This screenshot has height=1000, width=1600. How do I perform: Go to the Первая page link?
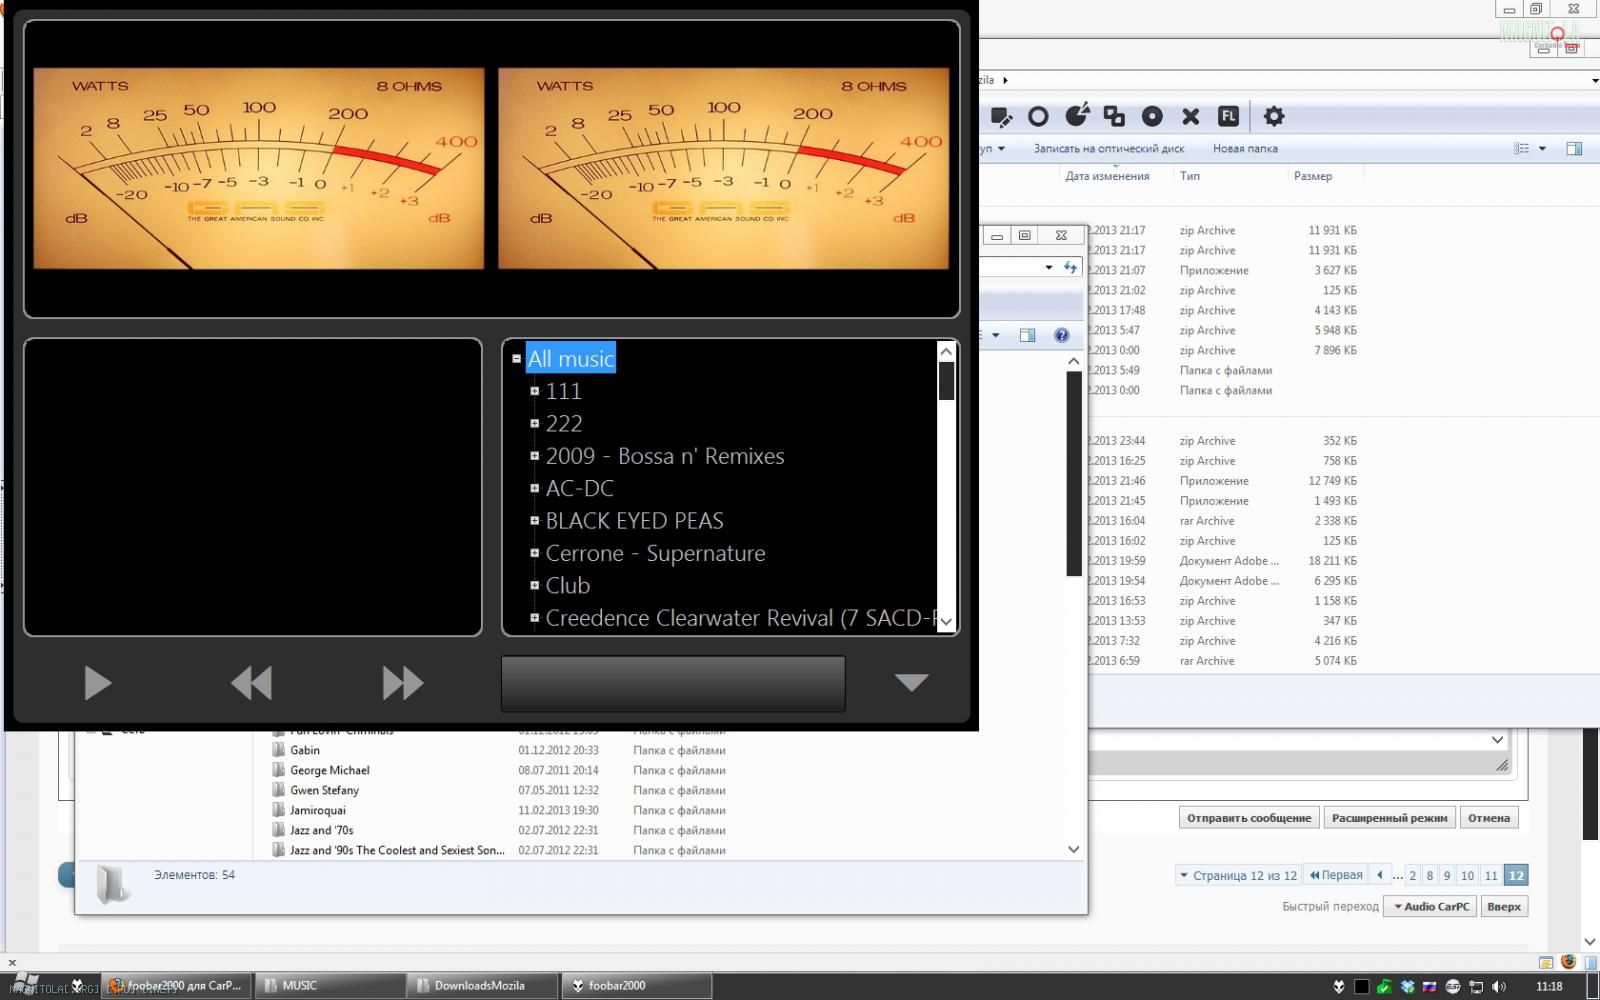1336,875
